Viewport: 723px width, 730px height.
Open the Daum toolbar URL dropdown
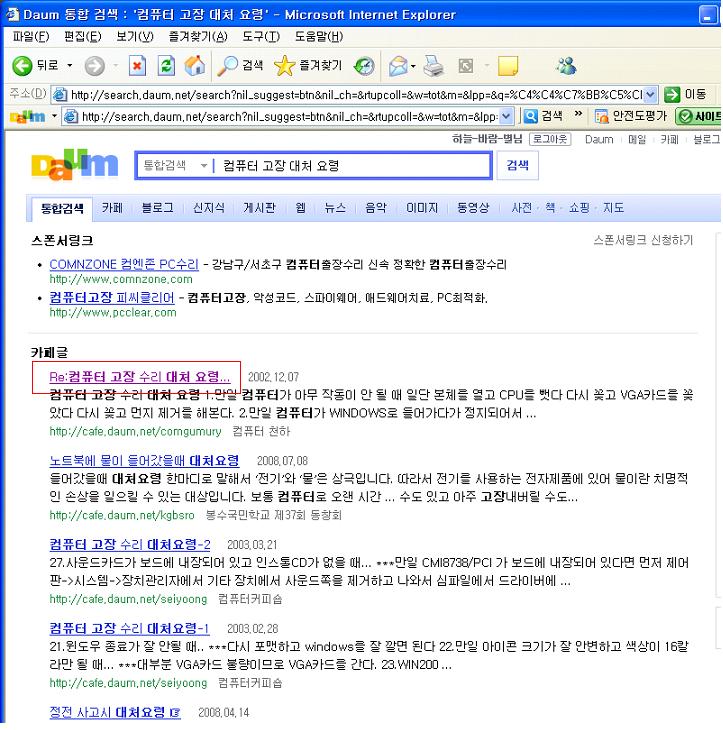pos(507,116)
